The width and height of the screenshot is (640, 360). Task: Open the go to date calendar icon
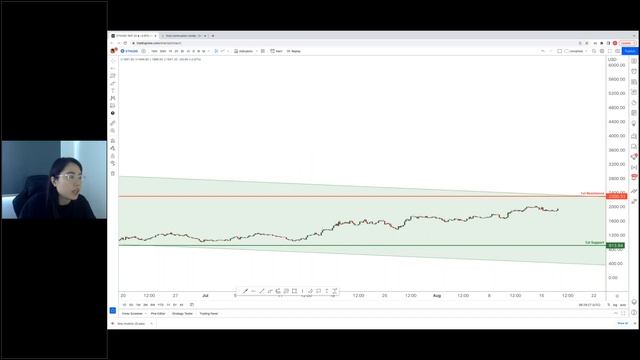point(192,305)
